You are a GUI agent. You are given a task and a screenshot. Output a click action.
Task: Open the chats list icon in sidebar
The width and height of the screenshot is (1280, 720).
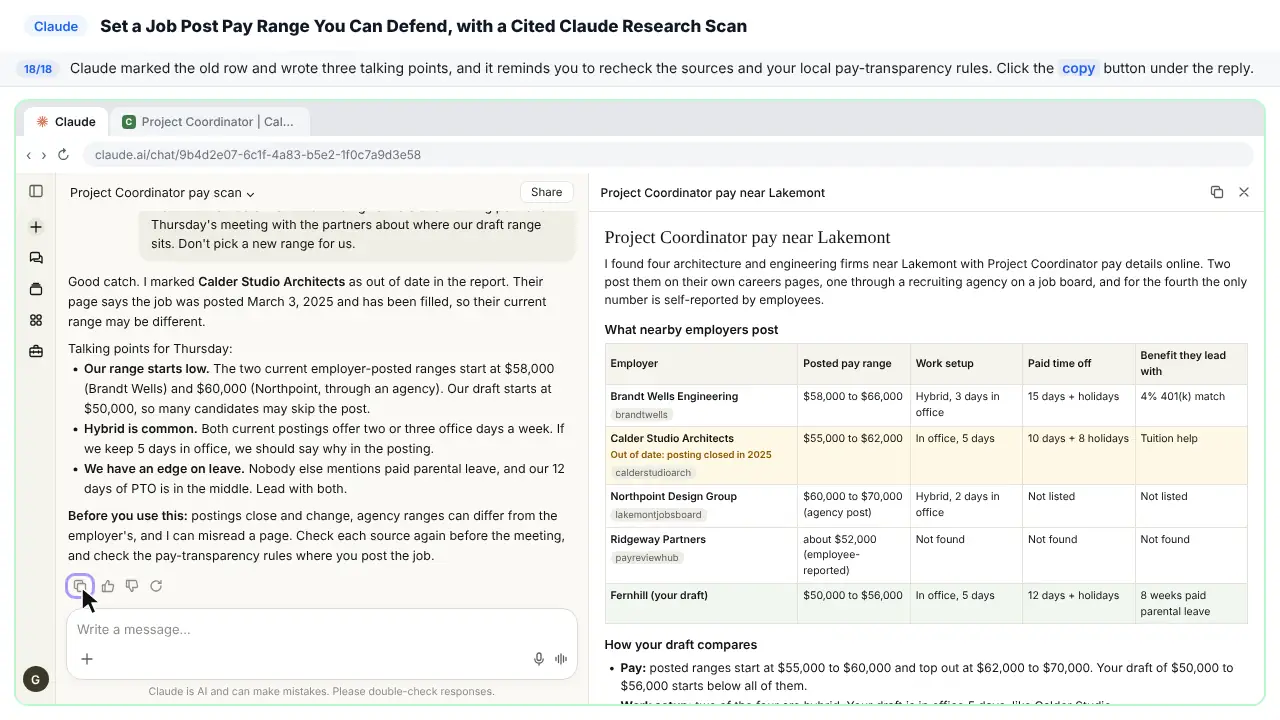tap(36, 258)
